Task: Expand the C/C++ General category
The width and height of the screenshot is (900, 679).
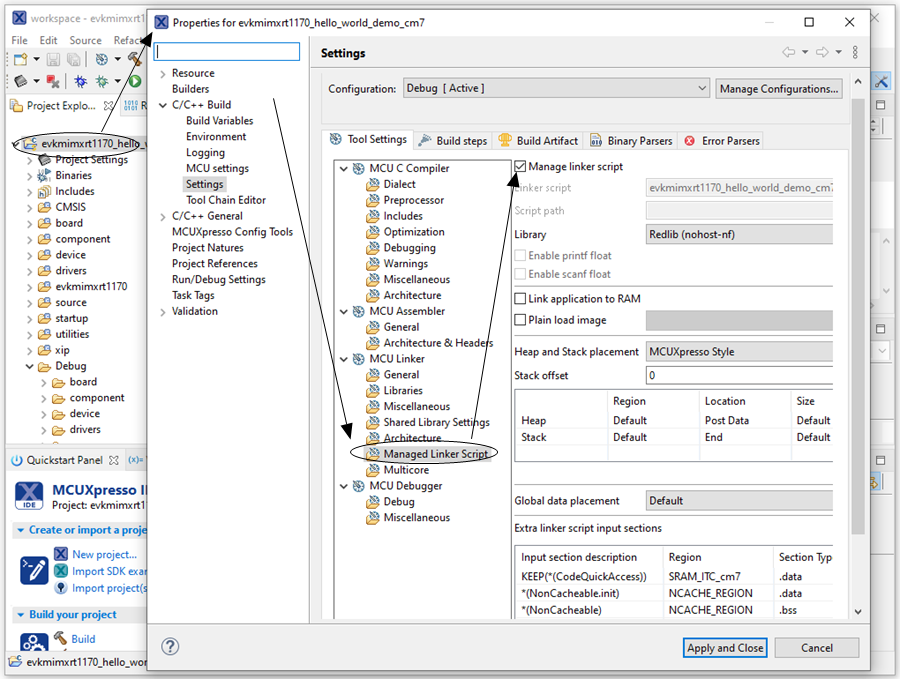Action: (163, 216)
